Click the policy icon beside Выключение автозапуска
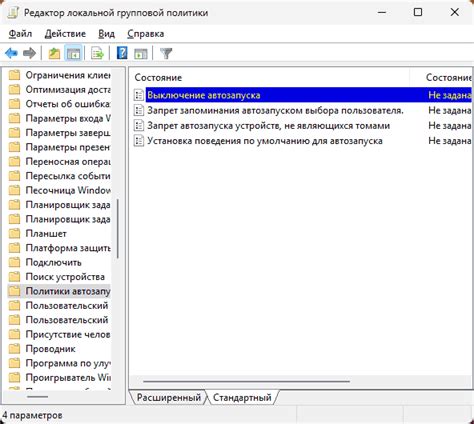 click(x=139, y=95)
